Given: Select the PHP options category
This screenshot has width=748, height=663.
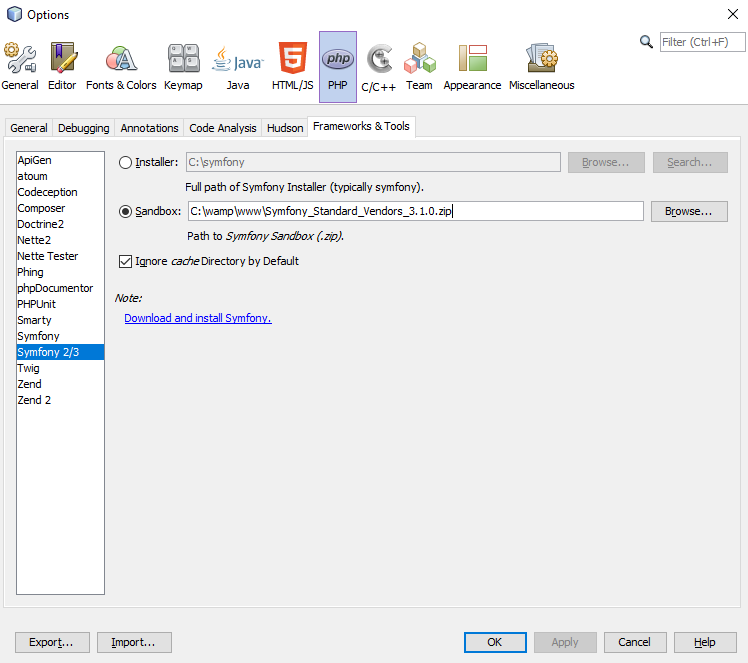Looking at the screenshot, I should point(338,67).
